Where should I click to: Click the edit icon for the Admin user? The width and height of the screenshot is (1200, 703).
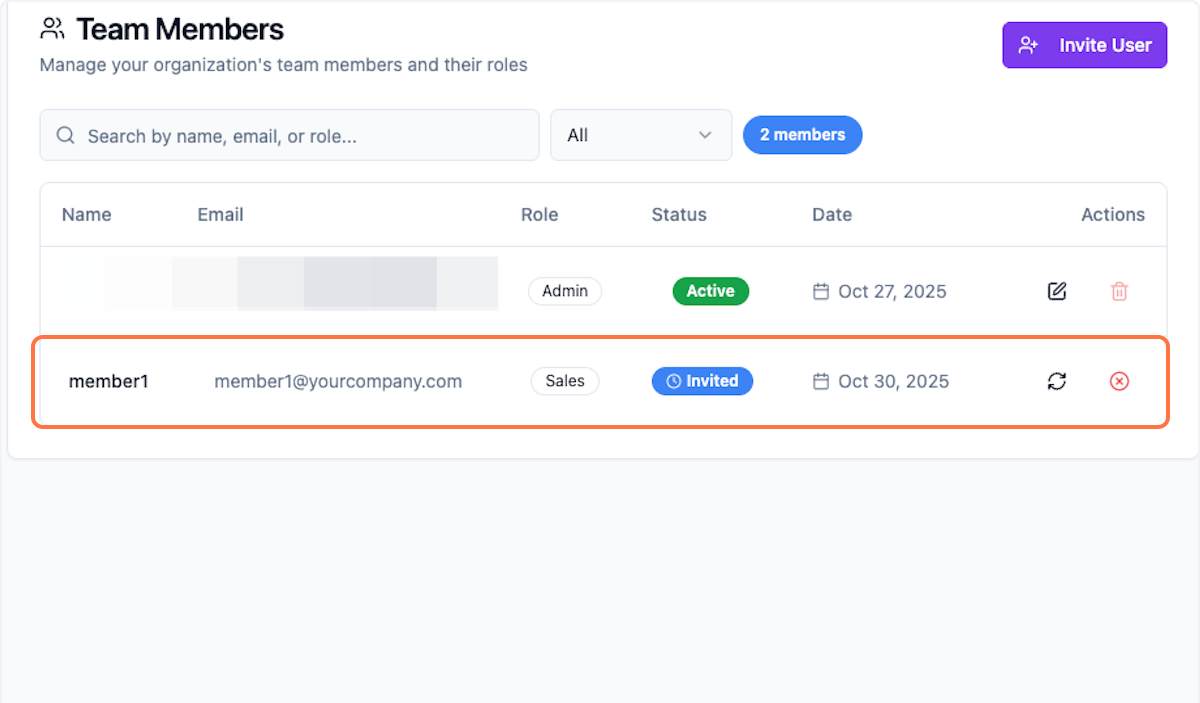(1057, 292)
